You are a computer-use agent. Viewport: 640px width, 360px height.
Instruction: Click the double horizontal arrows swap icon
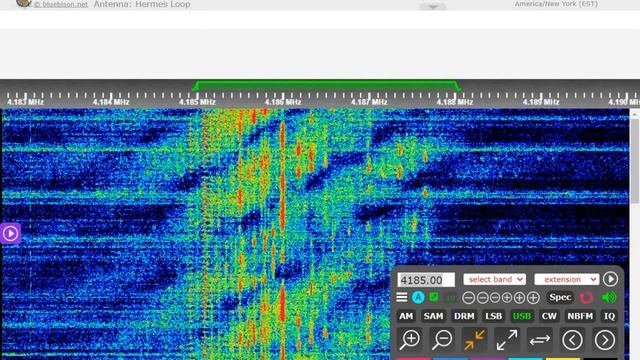[540, 340]
